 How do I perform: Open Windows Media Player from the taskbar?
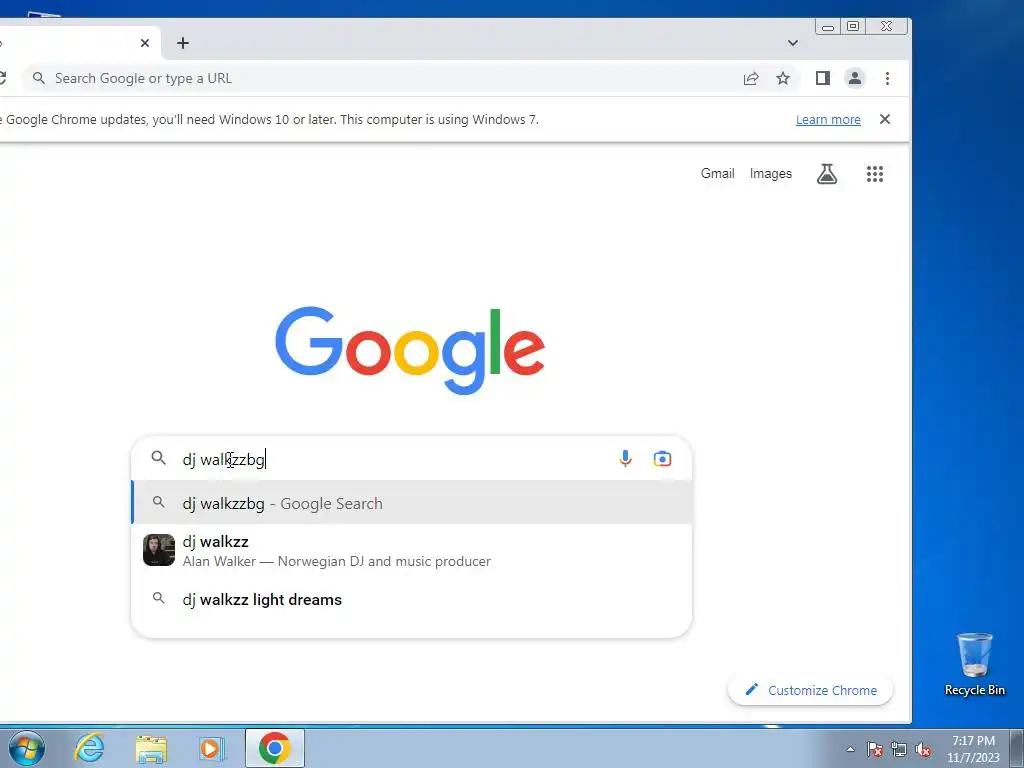click(212, 748)
